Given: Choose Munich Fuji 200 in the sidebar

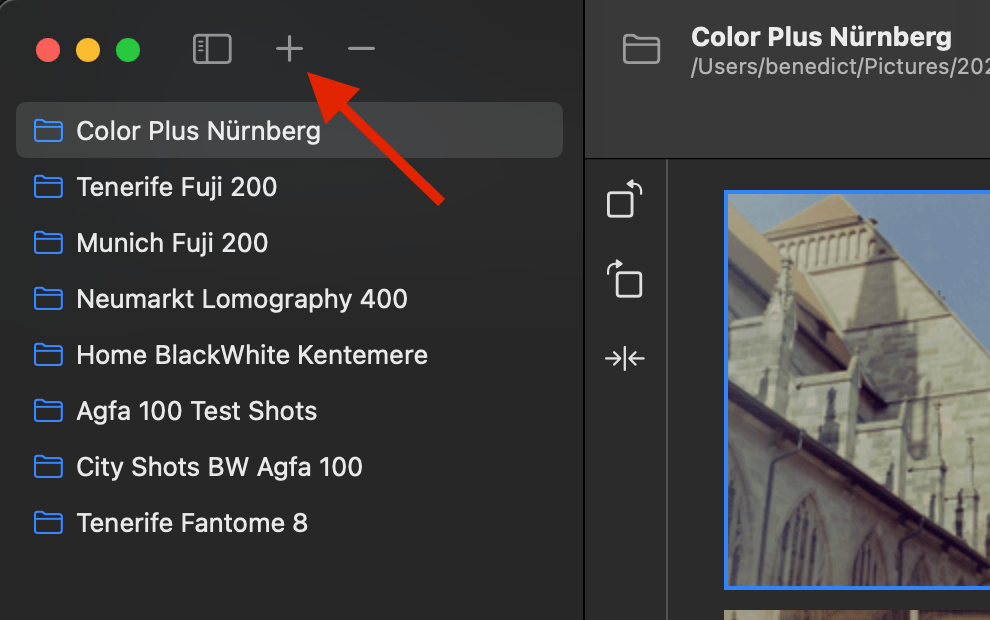Looking at the screenshot, I should (x=172, y=243).
